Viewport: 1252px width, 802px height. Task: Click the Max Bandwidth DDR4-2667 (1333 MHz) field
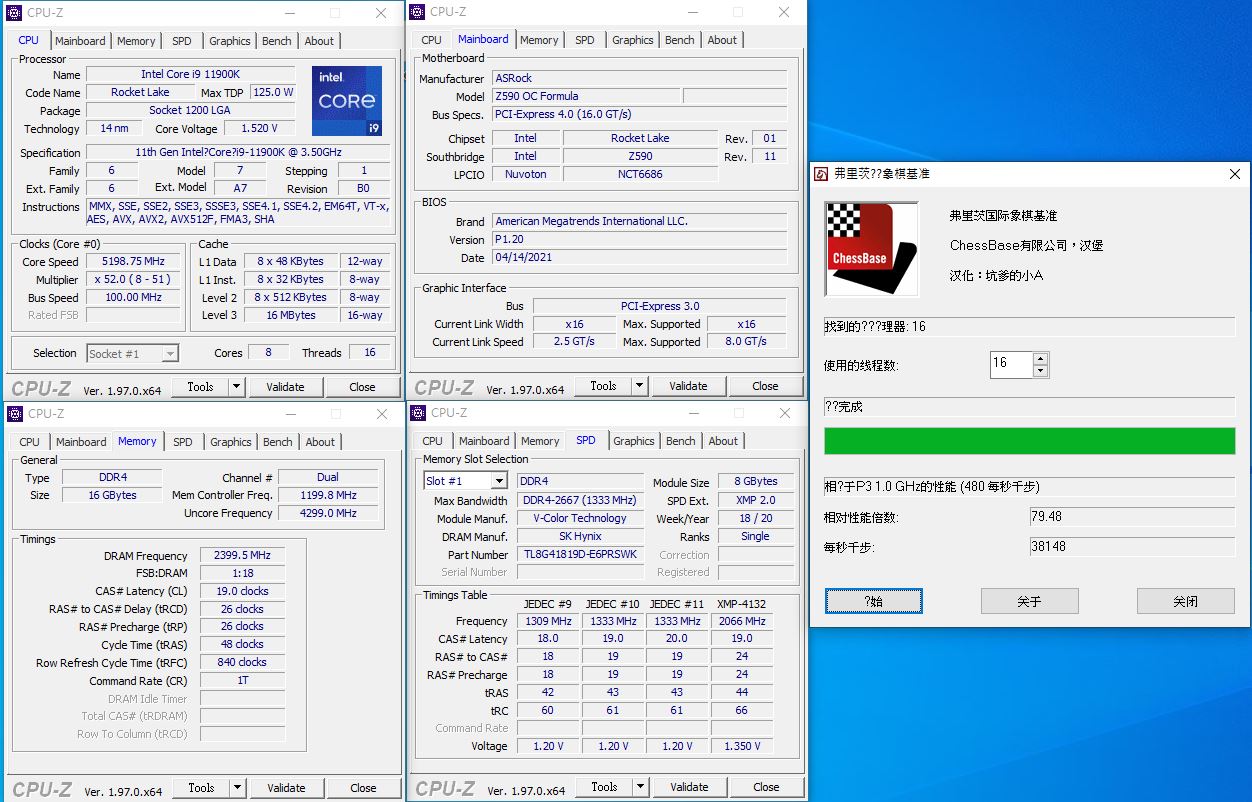tap(580, 500)
